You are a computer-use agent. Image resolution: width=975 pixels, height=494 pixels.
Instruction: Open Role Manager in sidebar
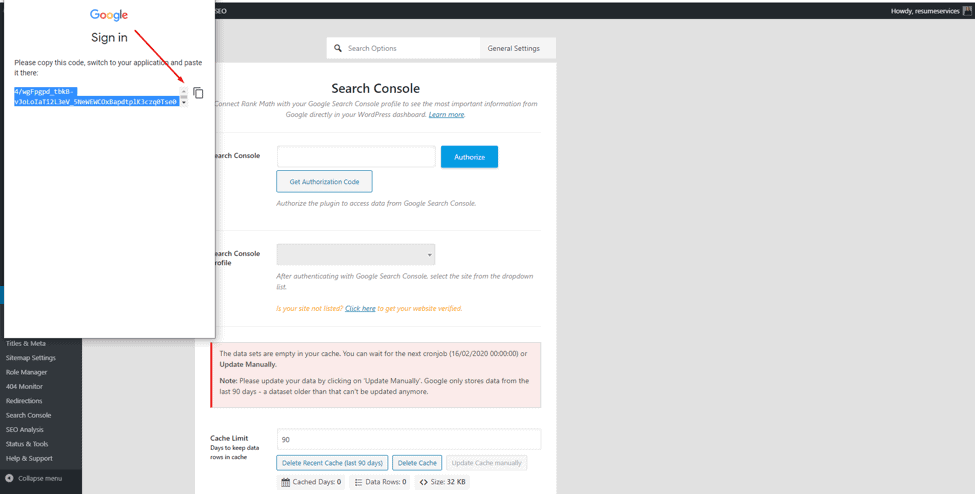tap(26, 372)
